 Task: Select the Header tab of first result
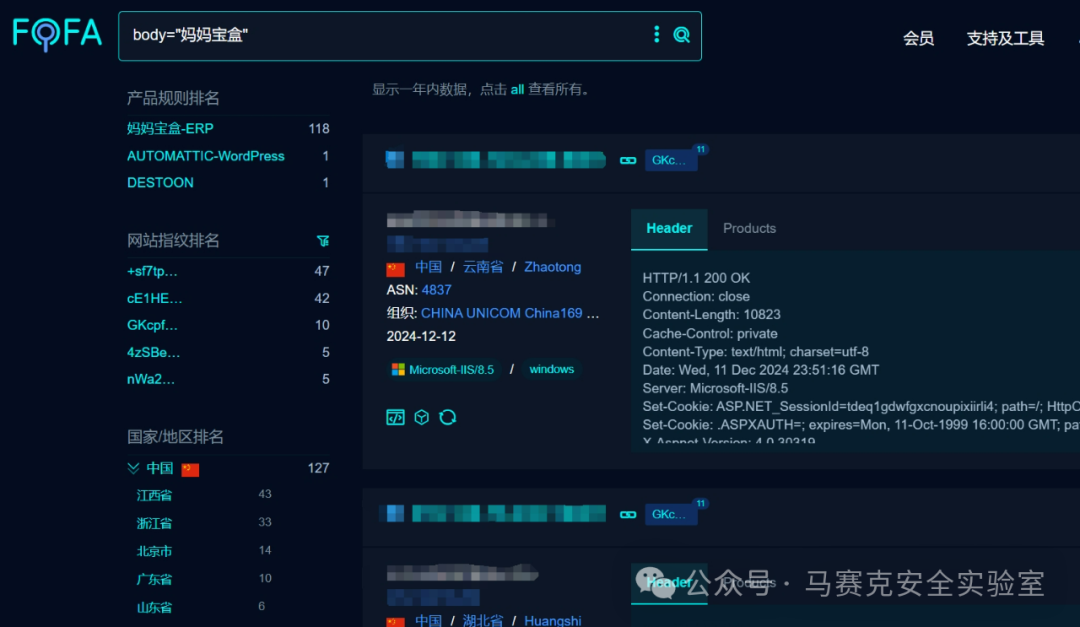pos(669,229)
